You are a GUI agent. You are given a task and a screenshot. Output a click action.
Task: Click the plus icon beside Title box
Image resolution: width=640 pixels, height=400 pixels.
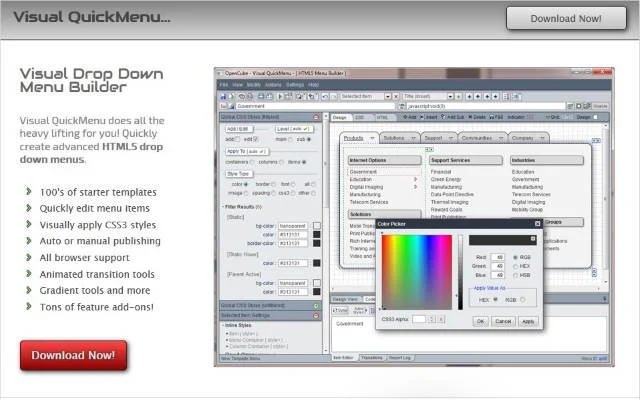coord(458,97)
